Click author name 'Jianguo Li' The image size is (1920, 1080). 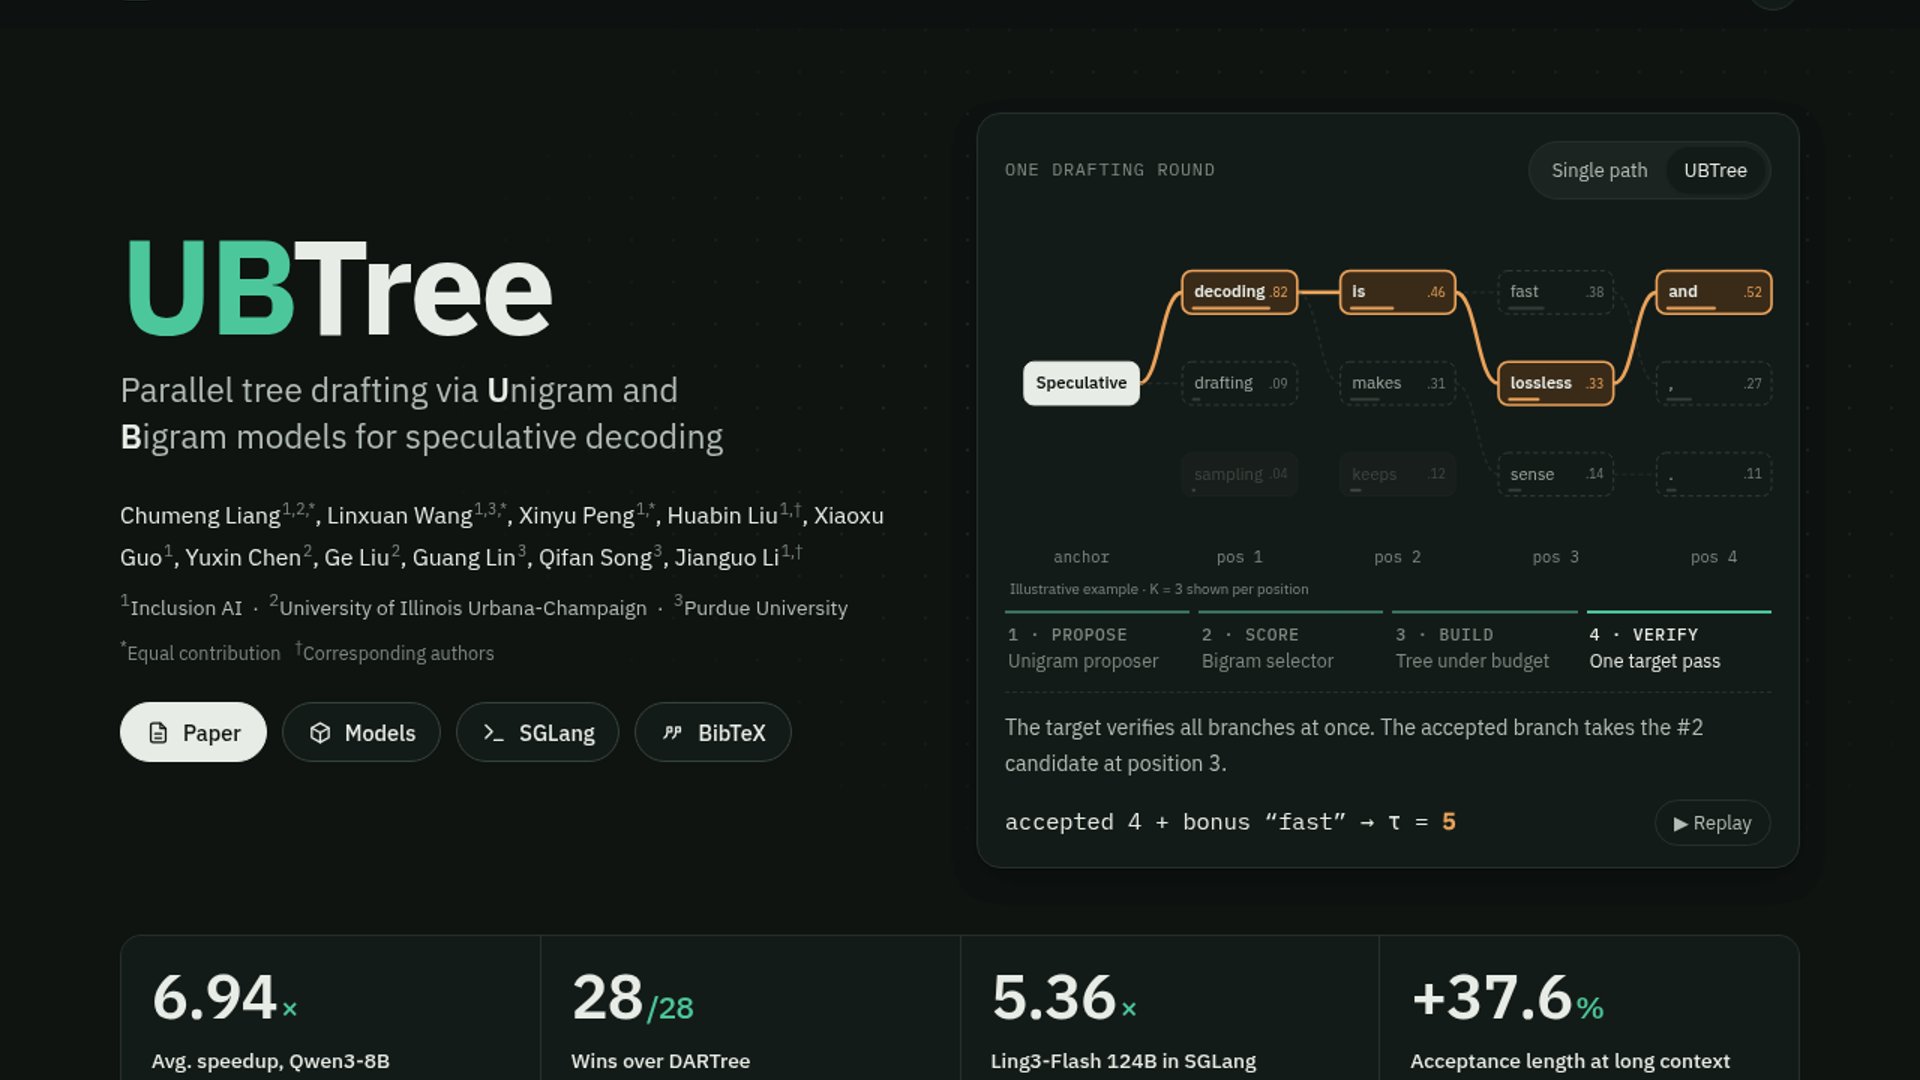(x=727, y=558)
